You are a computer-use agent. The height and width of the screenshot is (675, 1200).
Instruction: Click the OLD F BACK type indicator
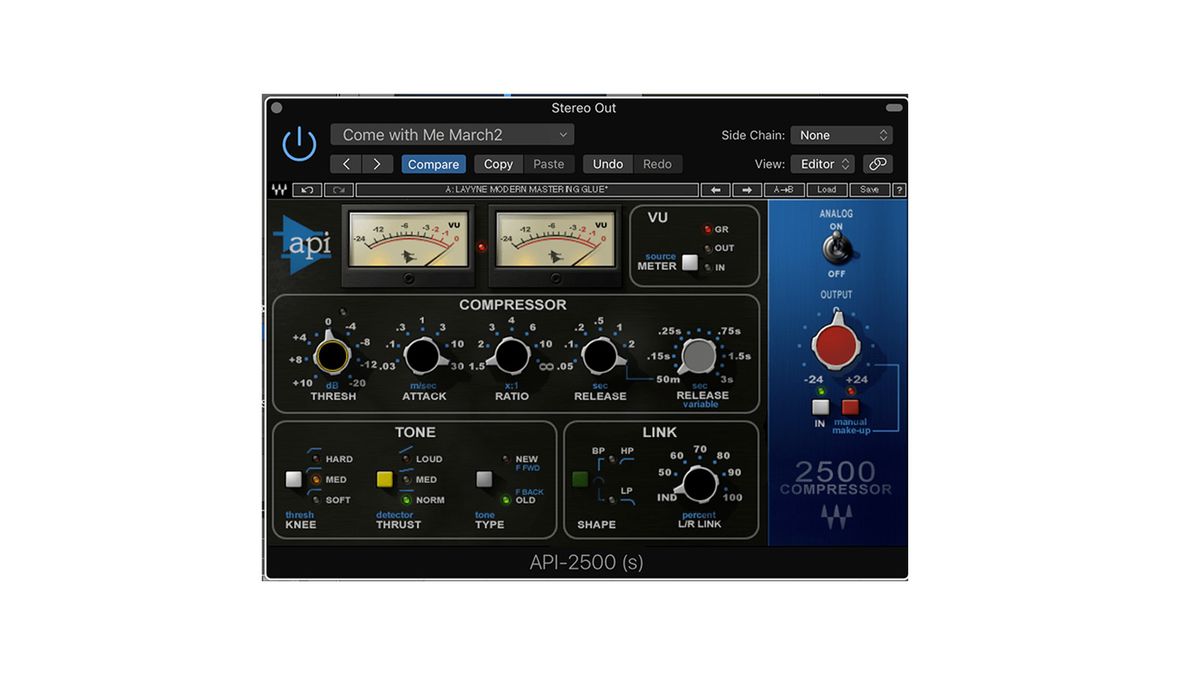506,500
